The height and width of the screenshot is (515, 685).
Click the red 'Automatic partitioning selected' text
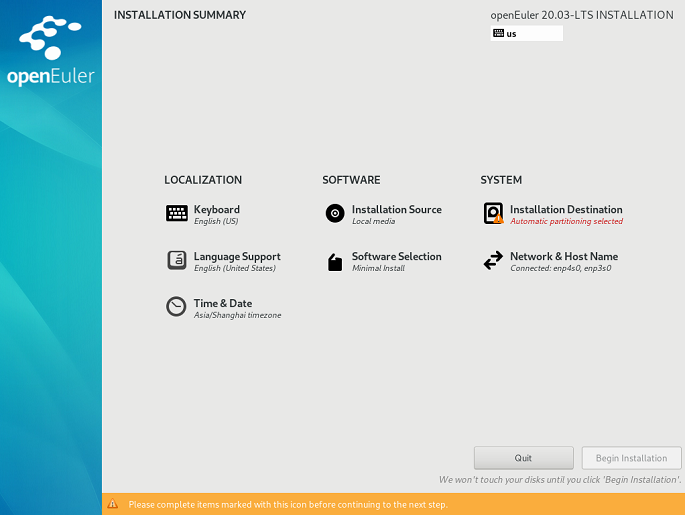coord(566,221)
